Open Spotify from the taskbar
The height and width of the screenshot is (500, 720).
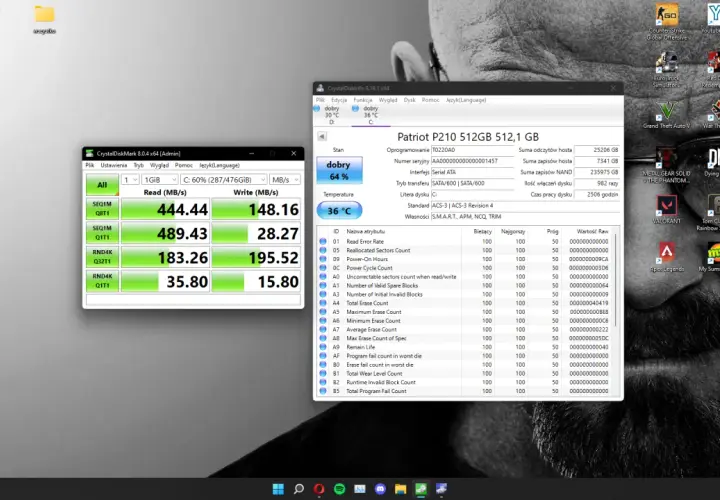tap(339, 489)
